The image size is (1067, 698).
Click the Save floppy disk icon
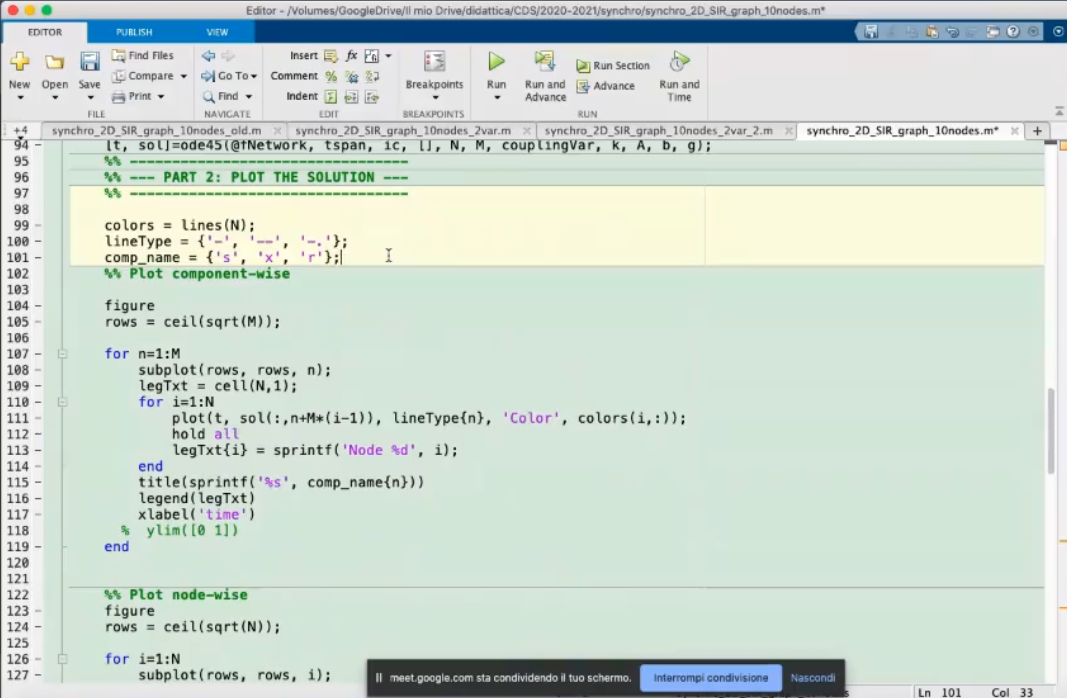90,62
